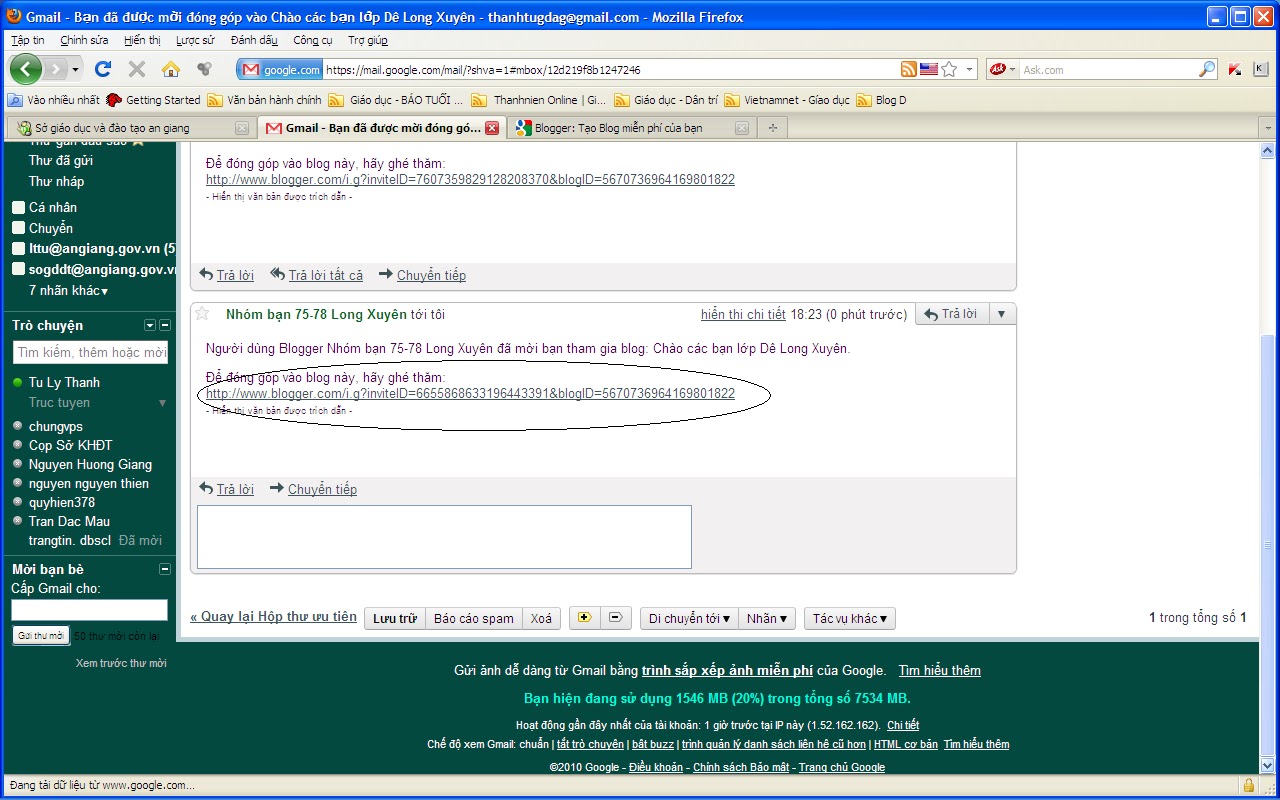This screenshot has width=1280, height=800.
Task: Click the red Kaspersky K toolbar icon
Action: (1235, 69)
